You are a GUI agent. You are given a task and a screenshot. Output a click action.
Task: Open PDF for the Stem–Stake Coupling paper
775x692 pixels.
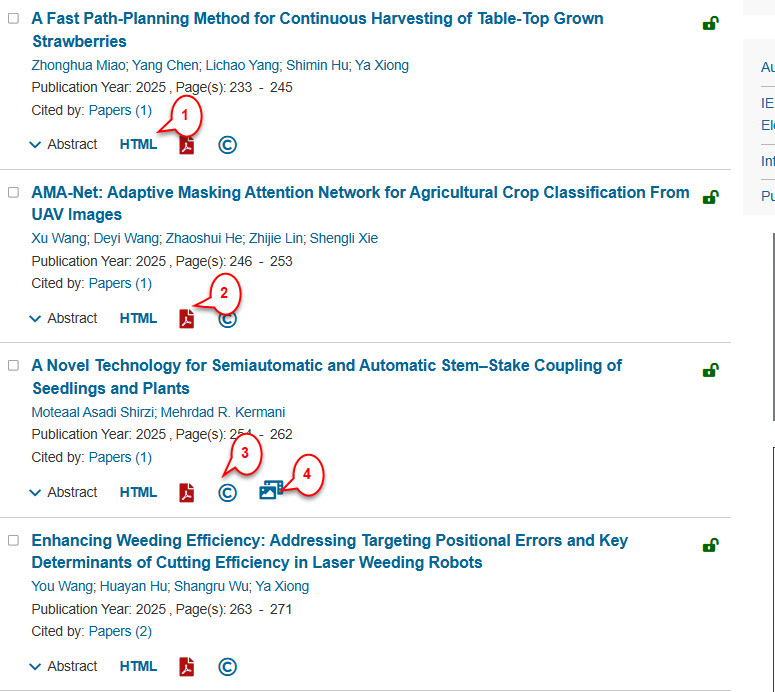[186, 493]
